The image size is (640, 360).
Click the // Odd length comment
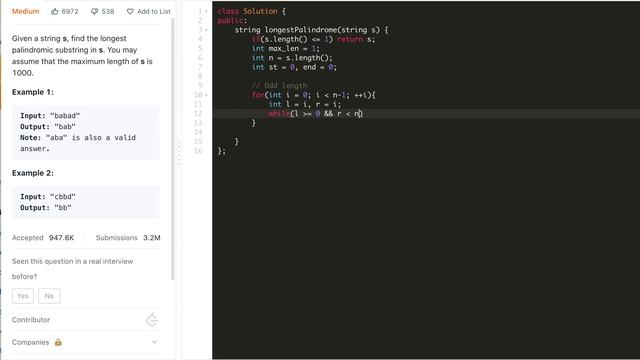(280, 86)
